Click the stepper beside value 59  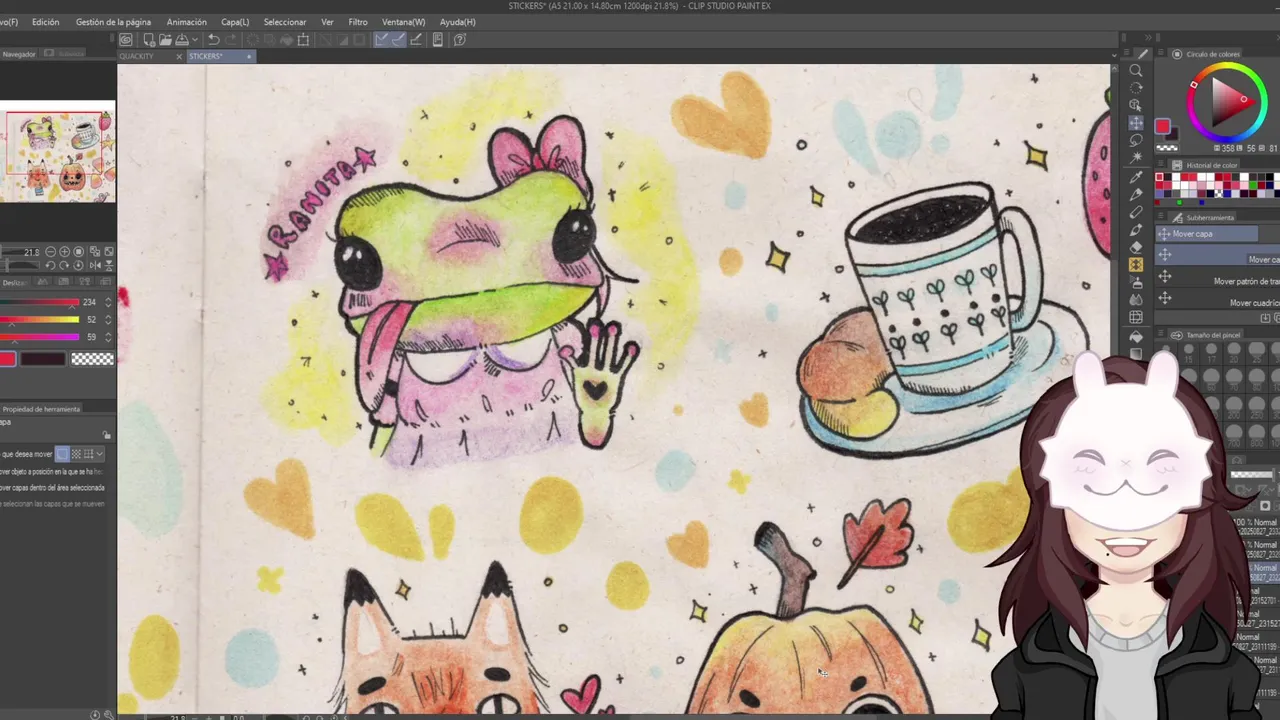[108, 337]
